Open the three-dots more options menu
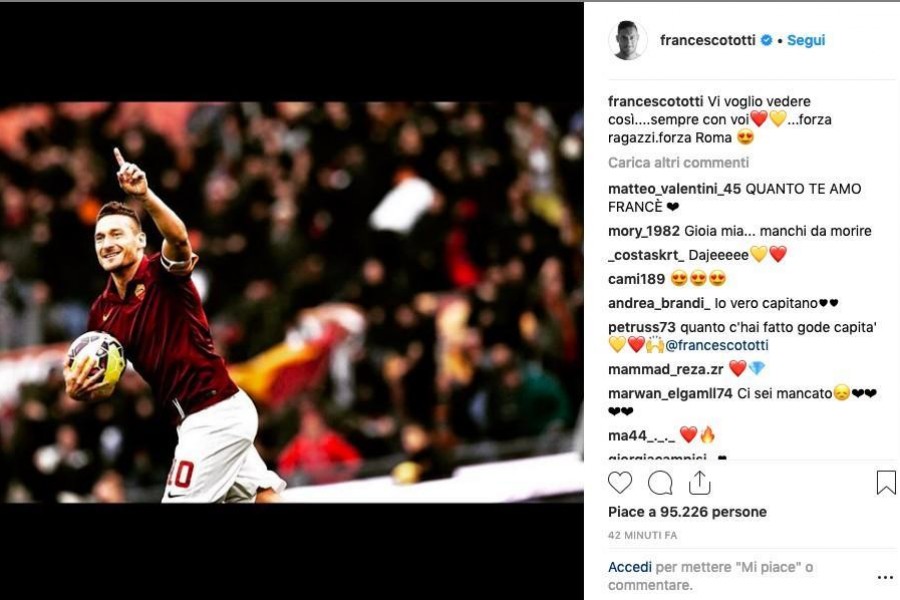Image resolution: width=900 pixels, height=600 pixels. click(885, 577)
